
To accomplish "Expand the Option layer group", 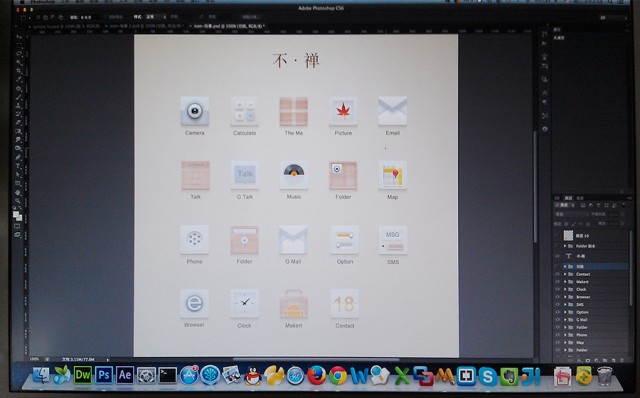I will click(x=565, y=312).
